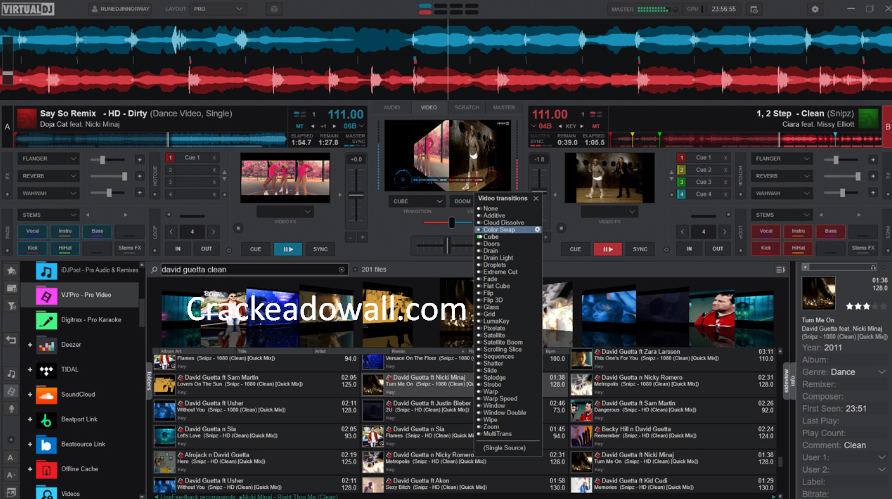Click the Stems FX button on deck A
This screenshot has height=499, width=892.
point(130,248)
